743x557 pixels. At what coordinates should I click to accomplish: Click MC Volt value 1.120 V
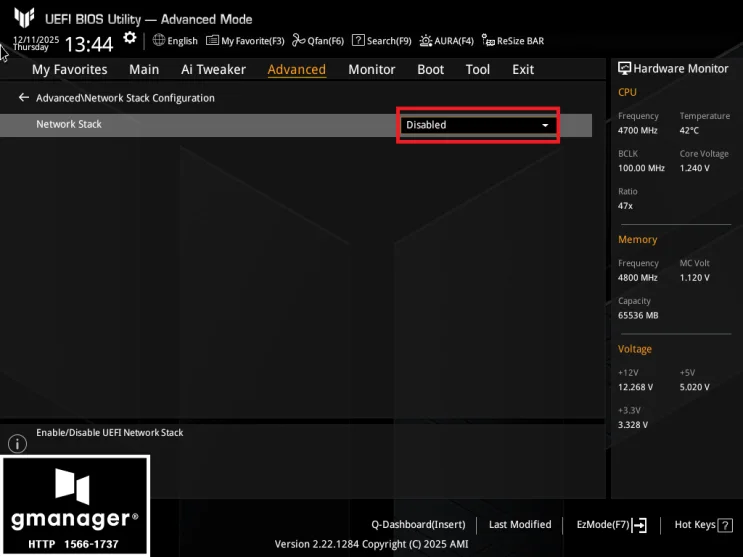click(x=694, y=278)
